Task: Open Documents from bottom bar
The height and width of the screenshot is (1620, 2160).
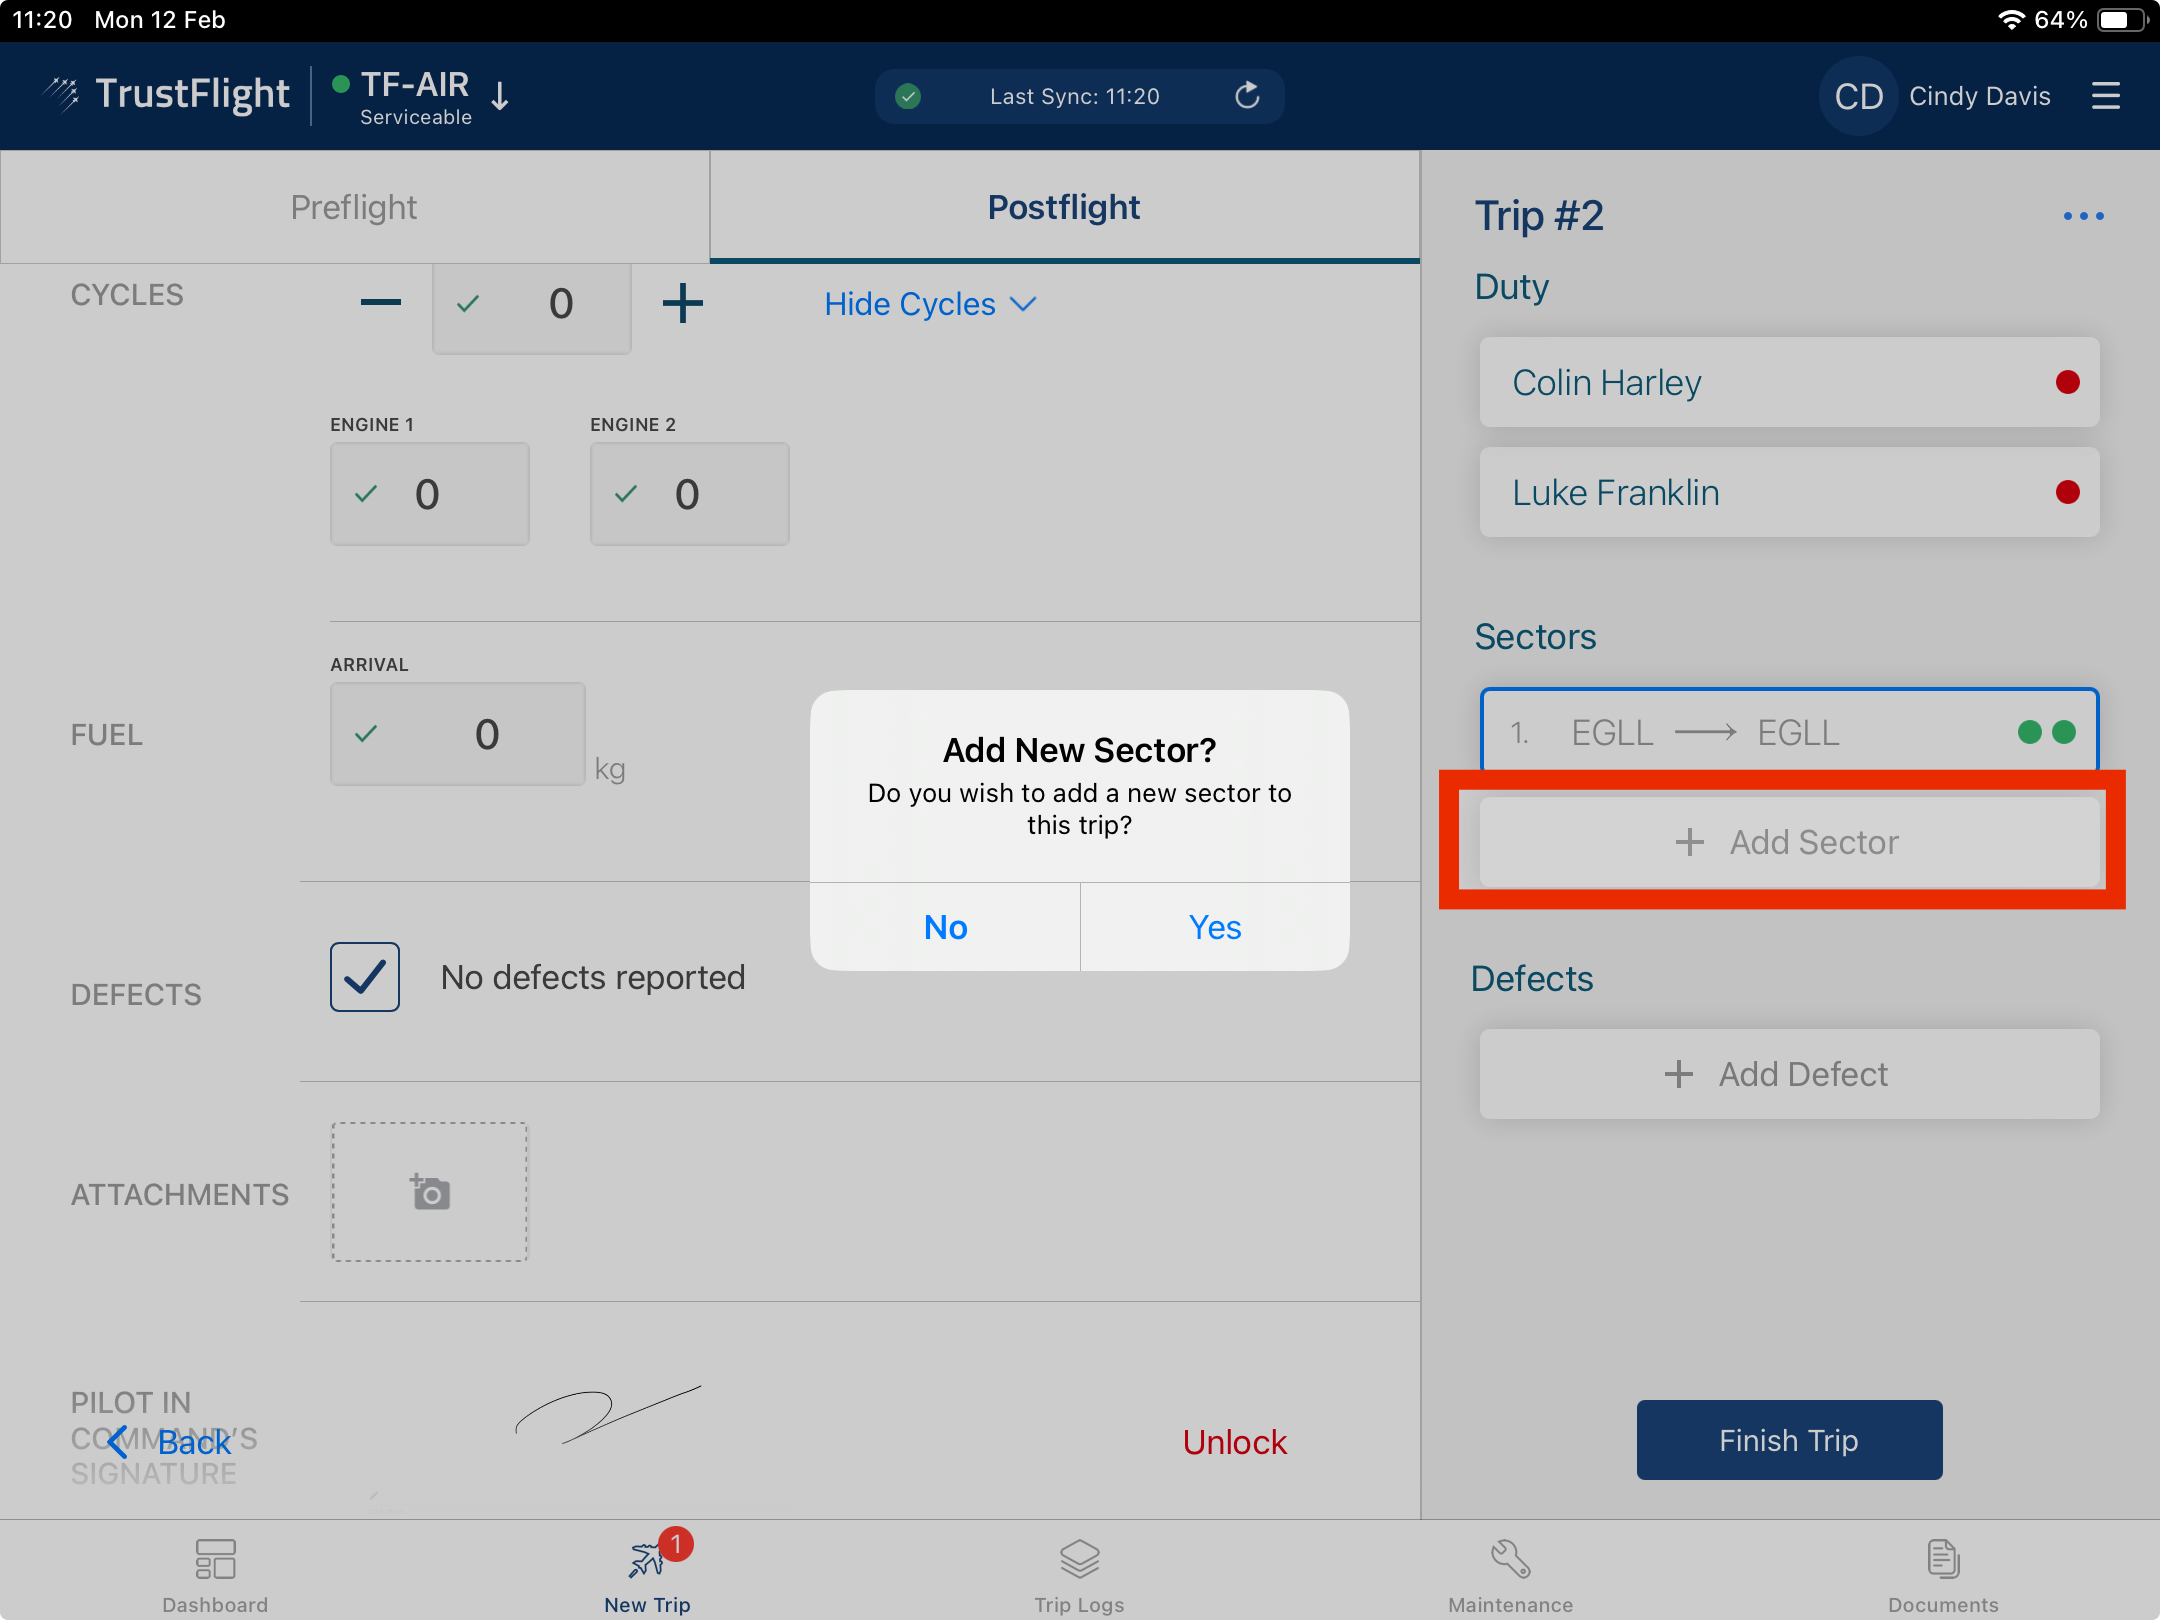Action: coord(1942,1574)
